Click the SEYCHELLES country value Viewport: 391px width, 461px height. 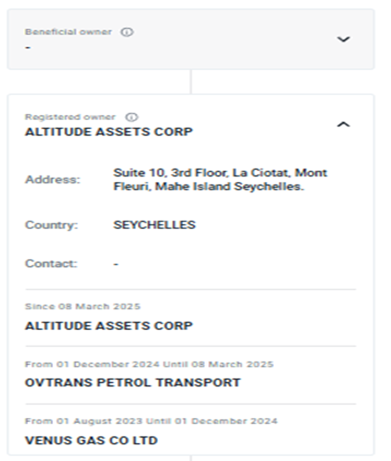(x=154, y=225)
